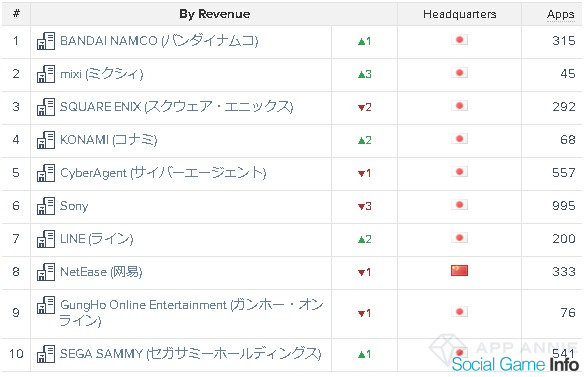
Task: Open the LINE publisher link
Action: click(97, 239)
